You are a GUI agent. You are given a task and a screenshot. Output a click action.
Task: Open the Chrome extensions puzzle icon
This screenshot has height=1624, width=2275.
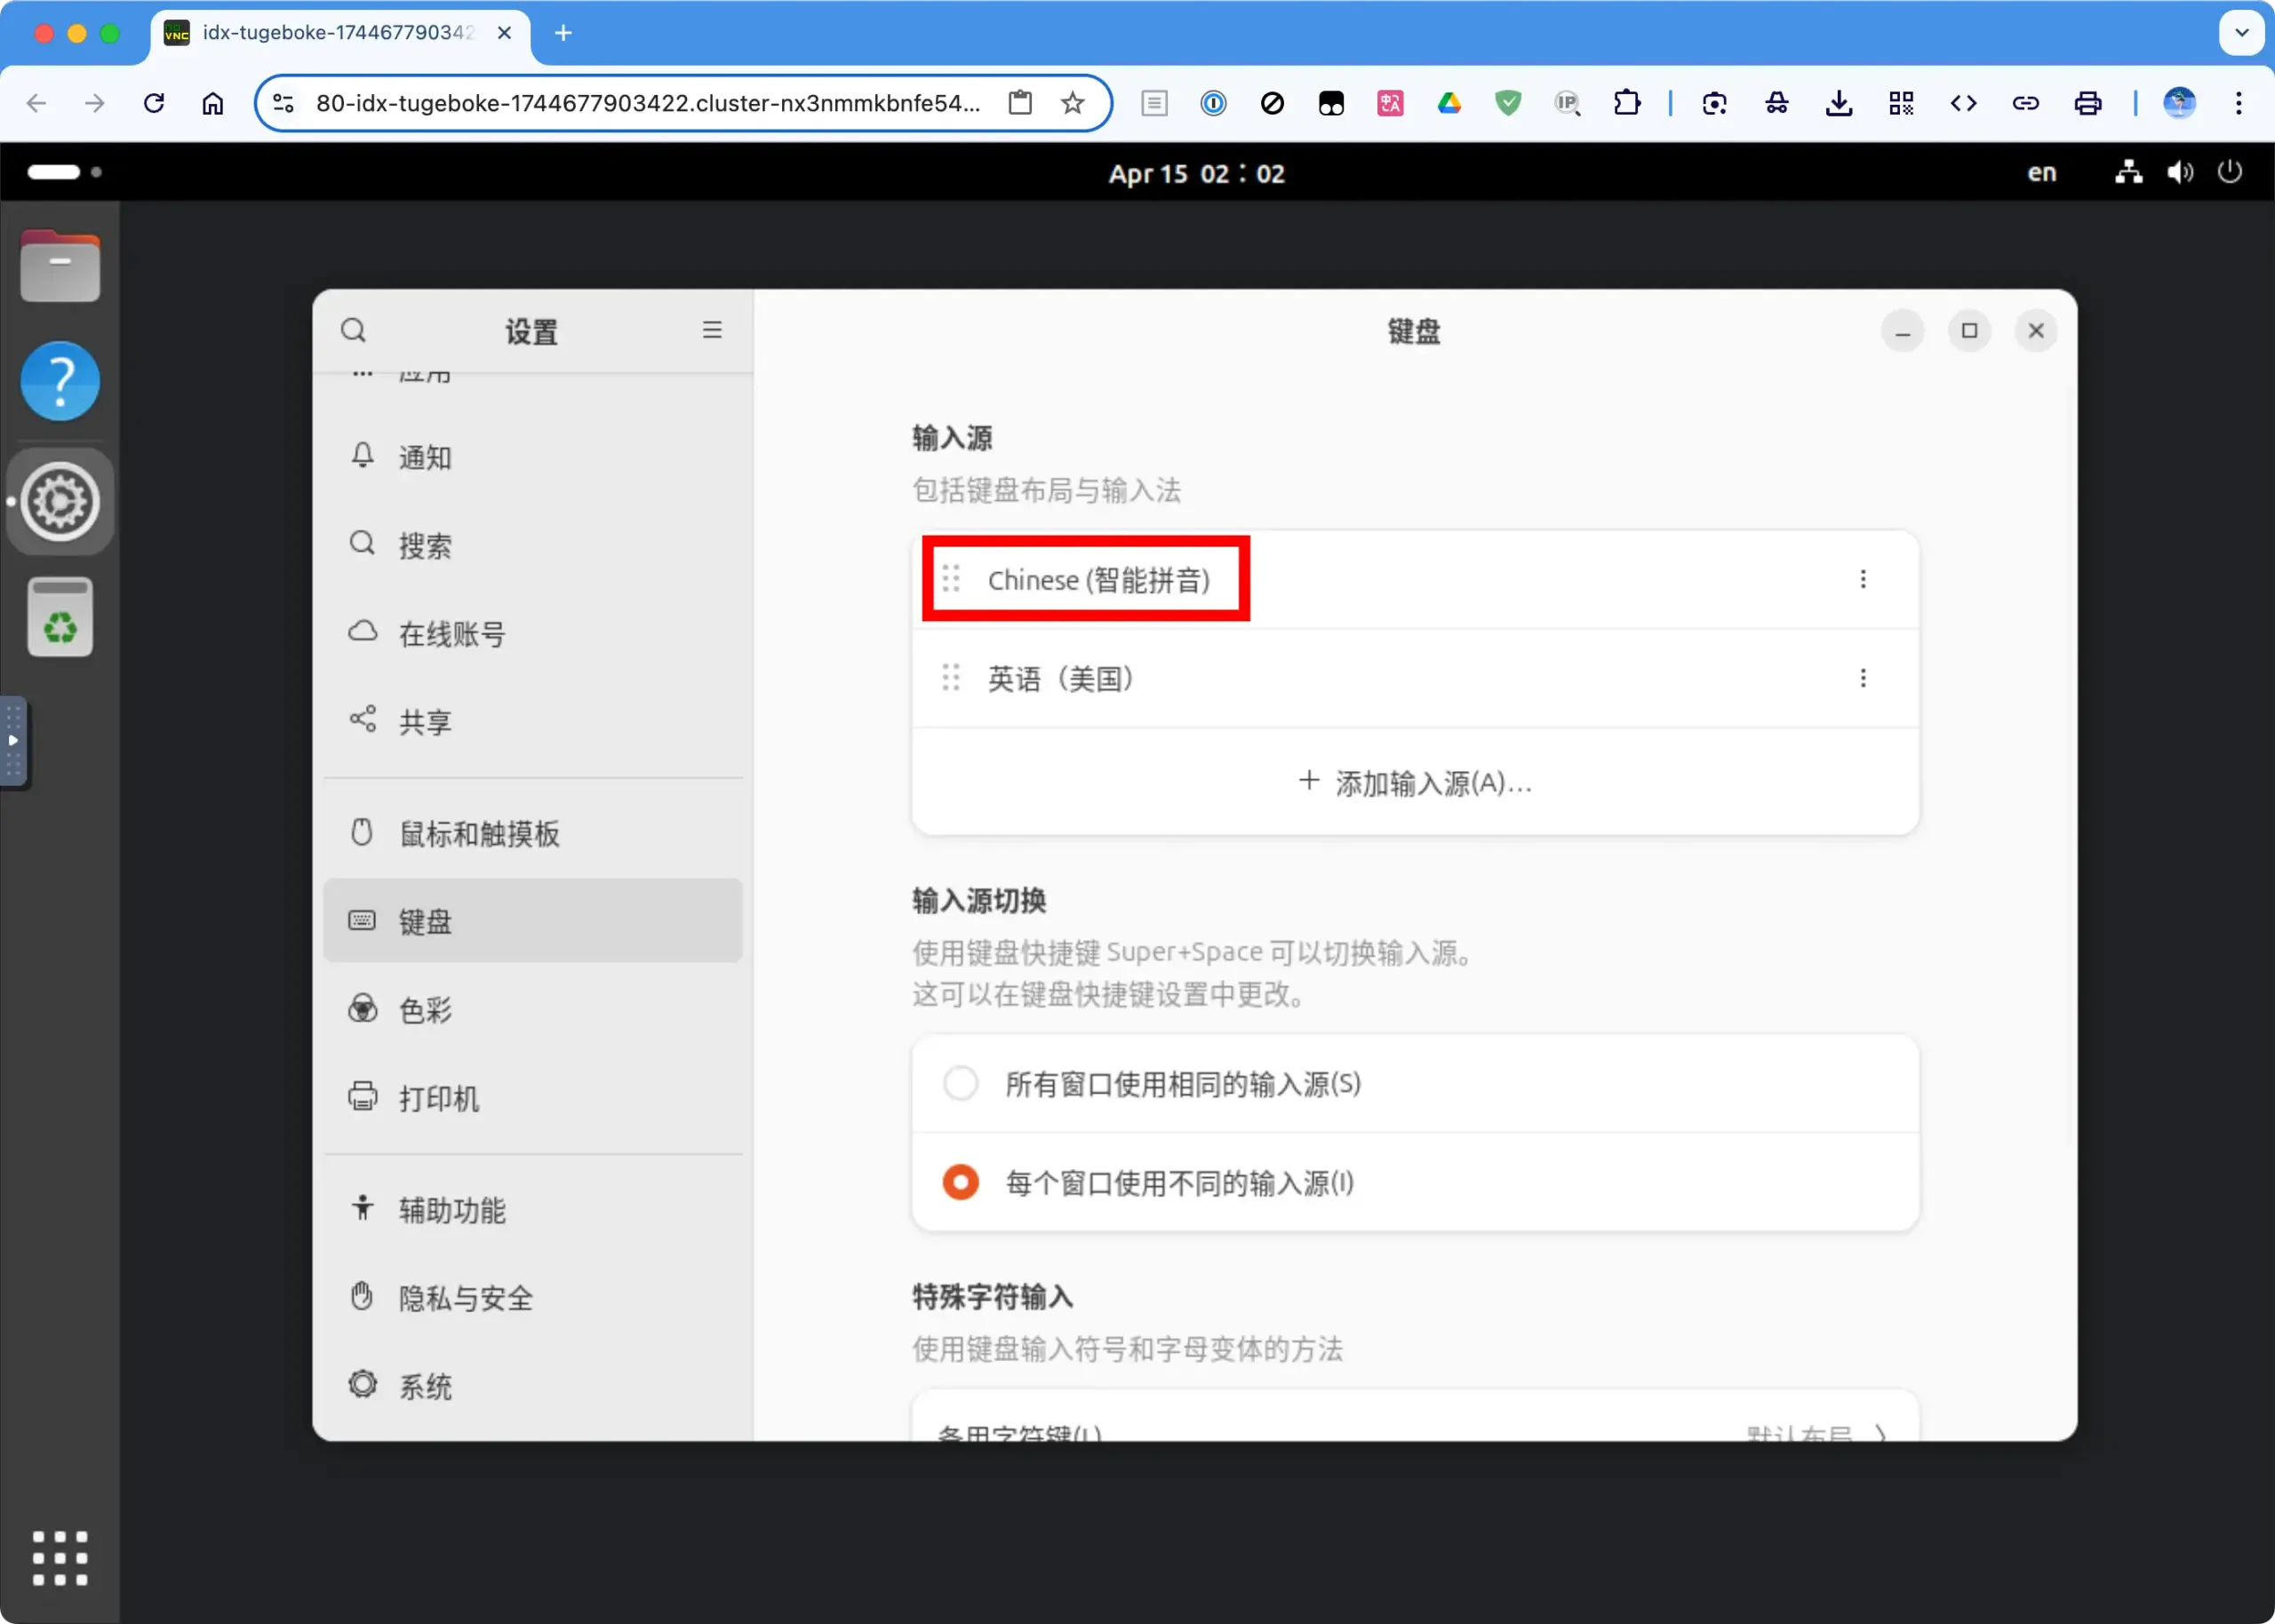[x=1627, y=103]
